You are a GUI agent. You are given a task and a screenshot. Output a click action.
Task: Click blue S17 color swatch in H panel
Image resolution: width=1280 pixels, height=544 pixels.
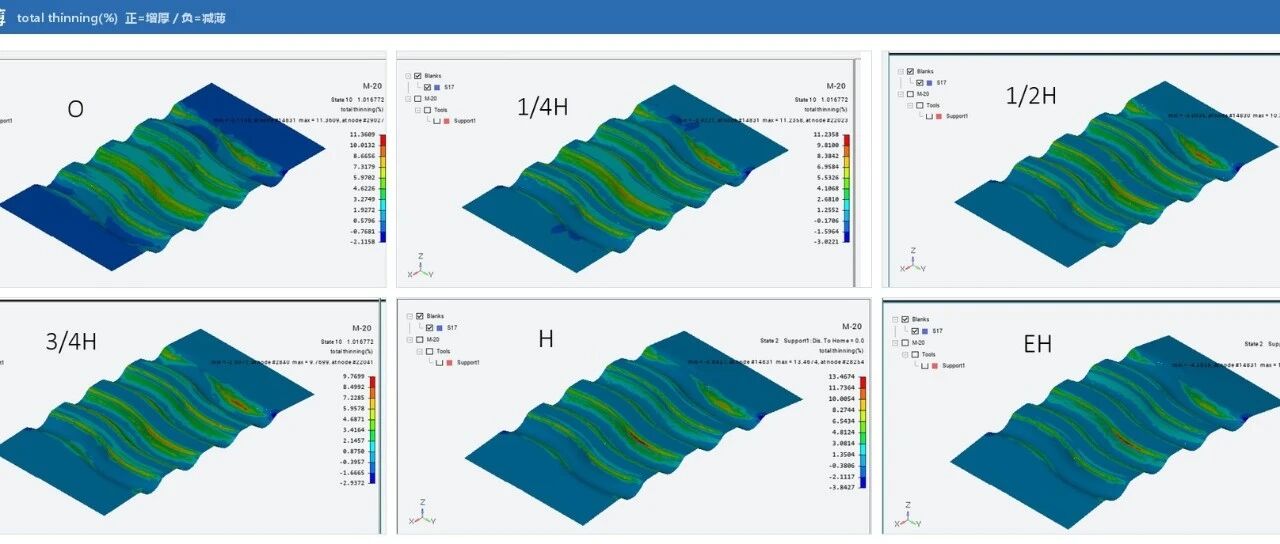(x=439, y=328)
